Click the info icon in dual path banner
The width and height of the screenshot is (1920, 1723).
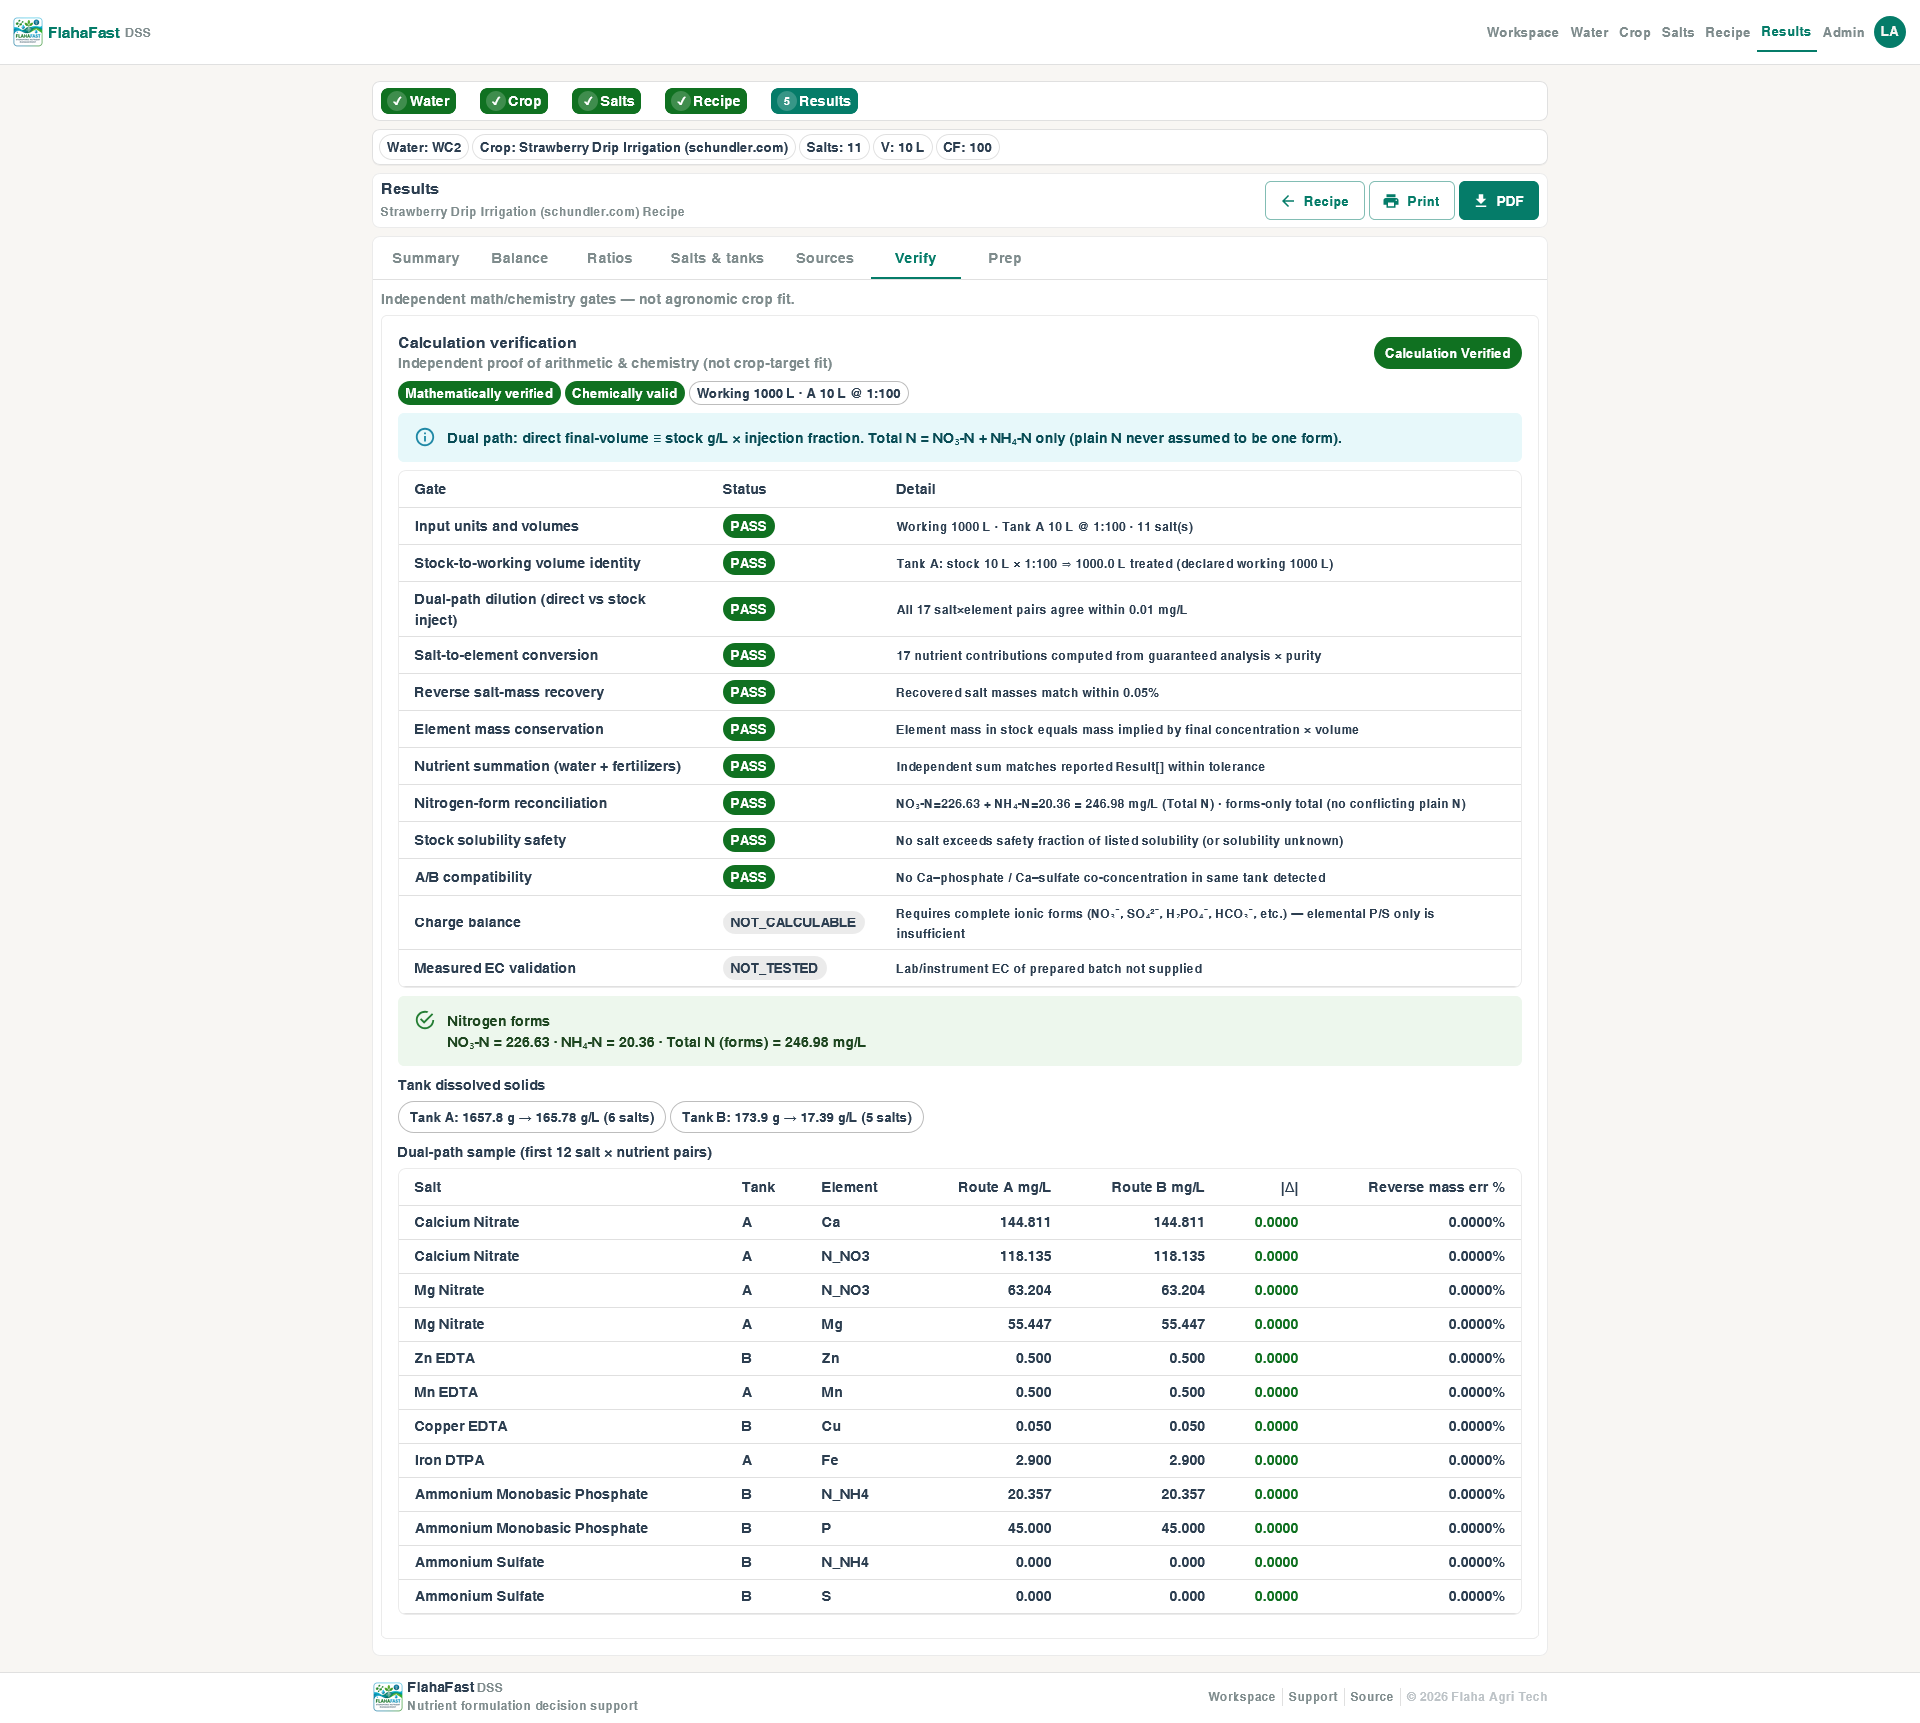(425, 437)
